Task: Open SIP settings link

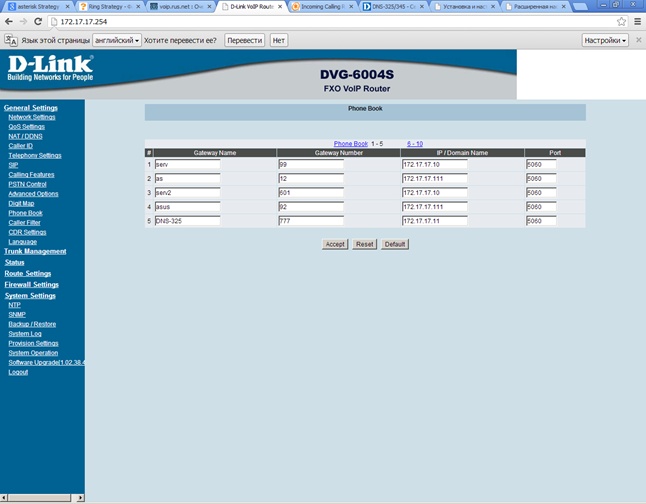Action: tap(13, 165)
